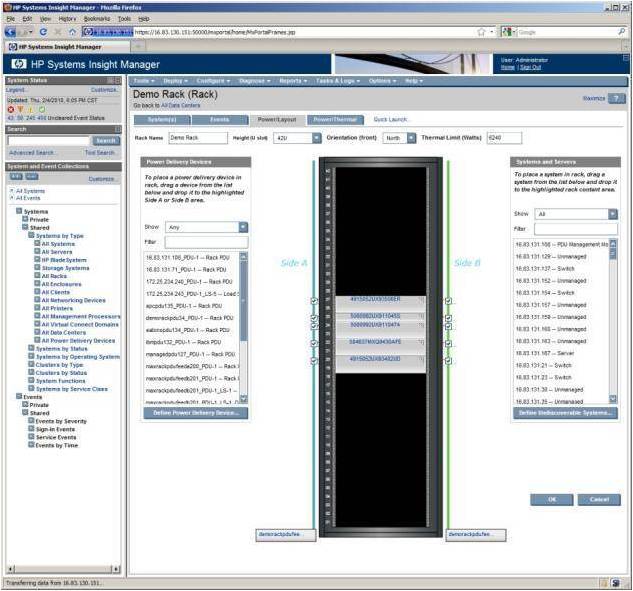Collapse the Systems tree node
Screen dimensions: 633x591
(x=19, y=211)
